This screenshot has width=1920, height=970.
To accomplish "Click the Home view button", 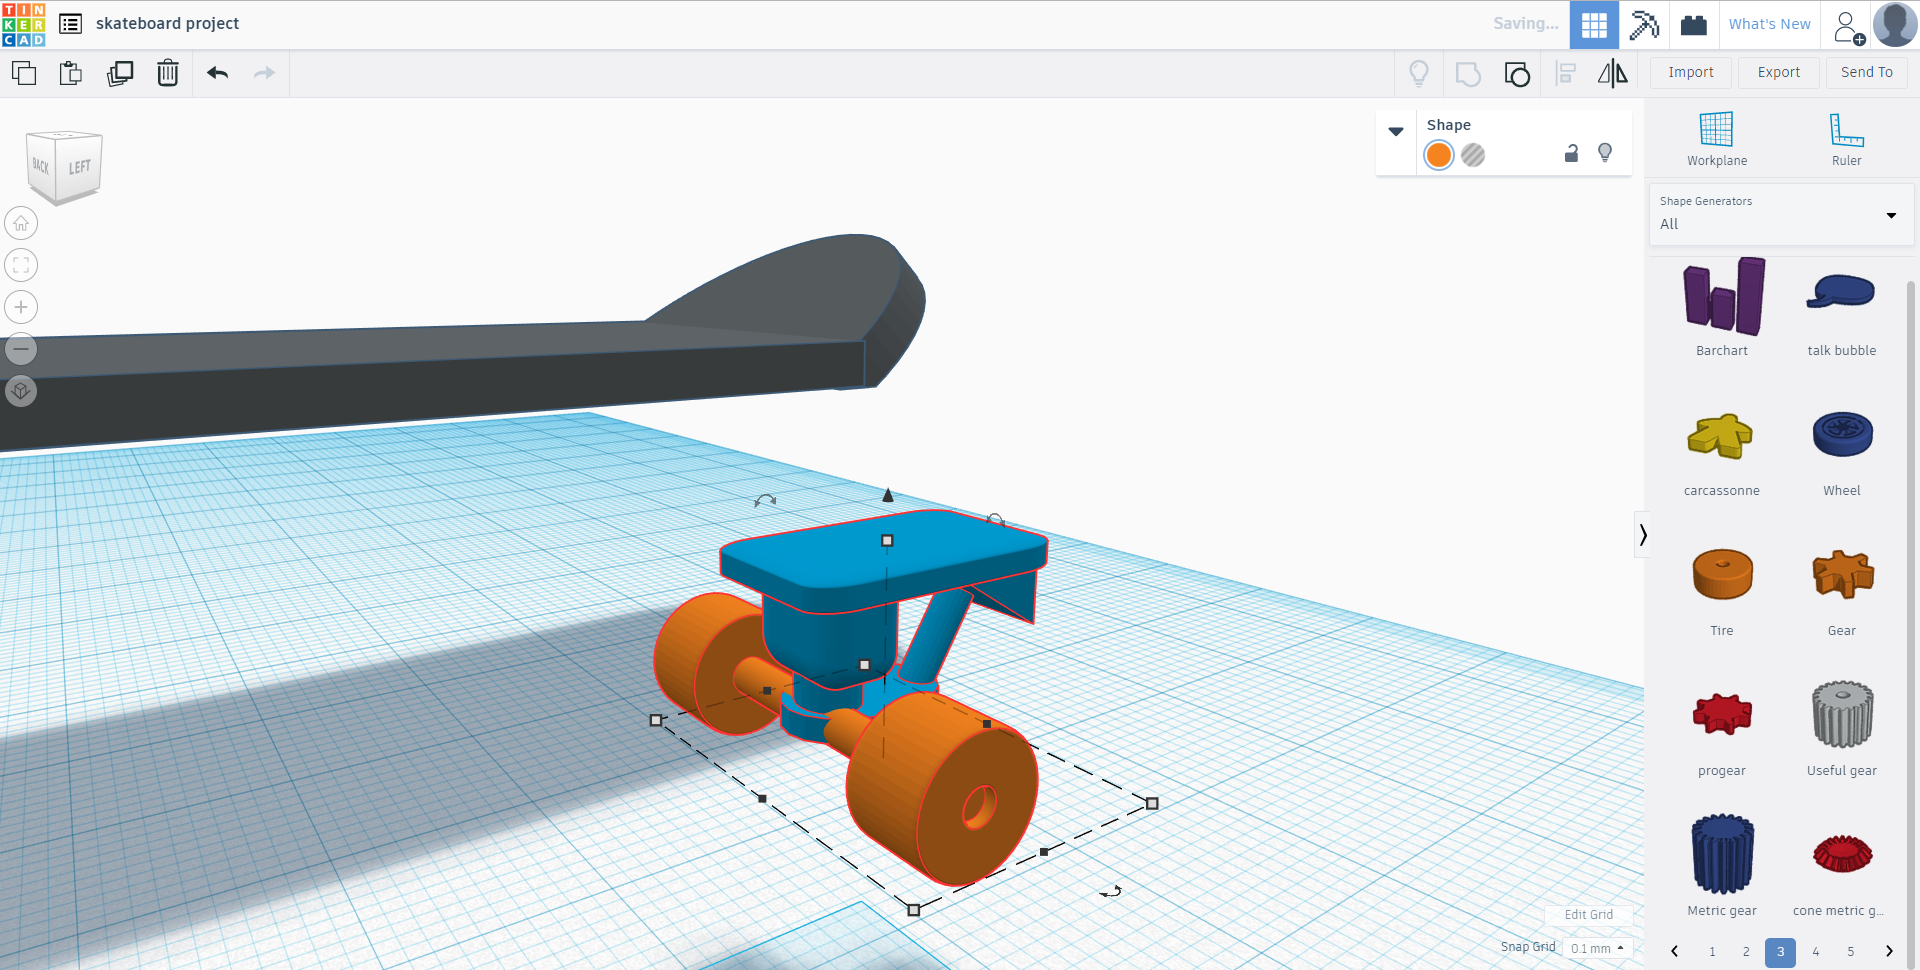I will point(21,223).
